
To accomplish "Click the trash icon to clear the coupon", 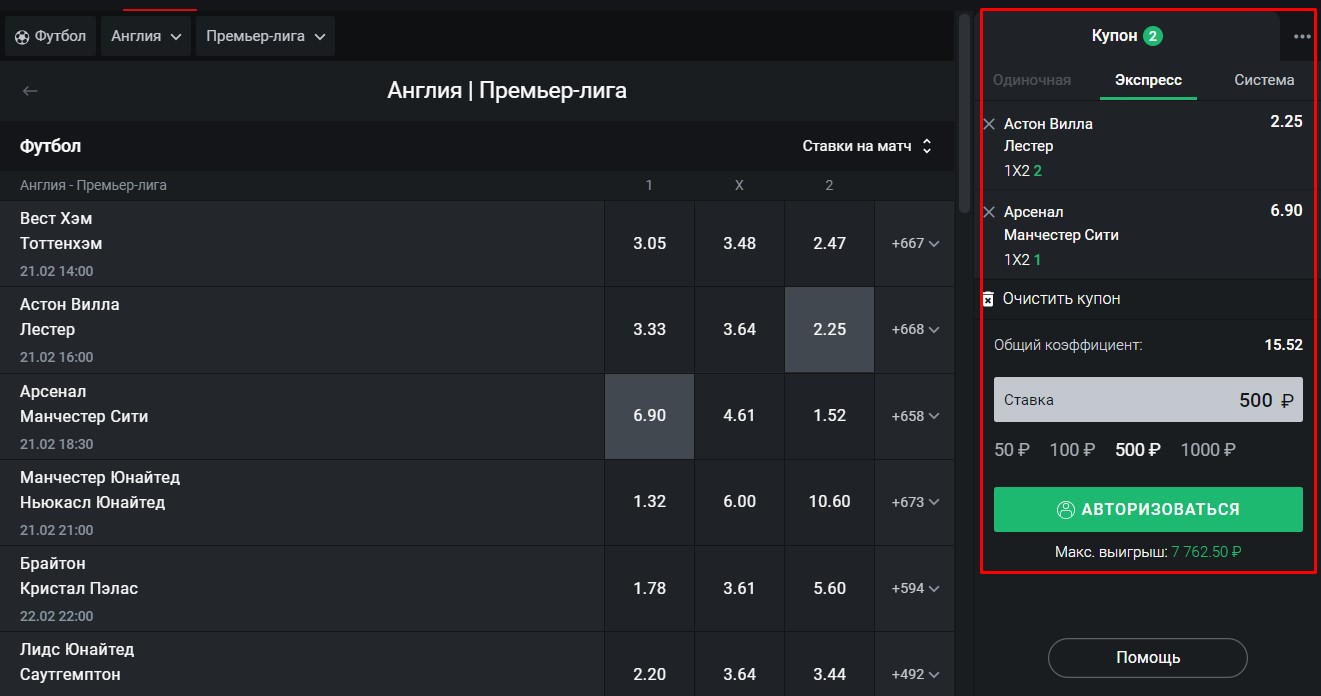I will click(x=988, y=299).
